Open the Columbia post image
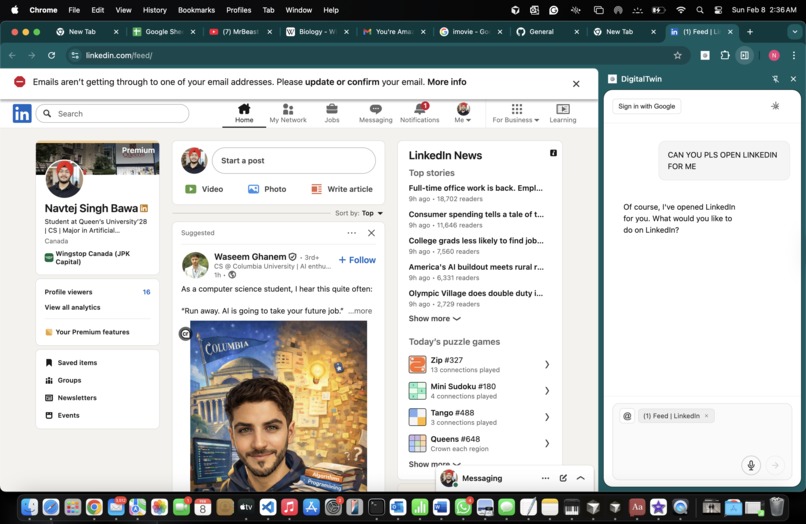The width and height of the screenshot is (806, 524). pyautogui.click(x=279, y=406)
